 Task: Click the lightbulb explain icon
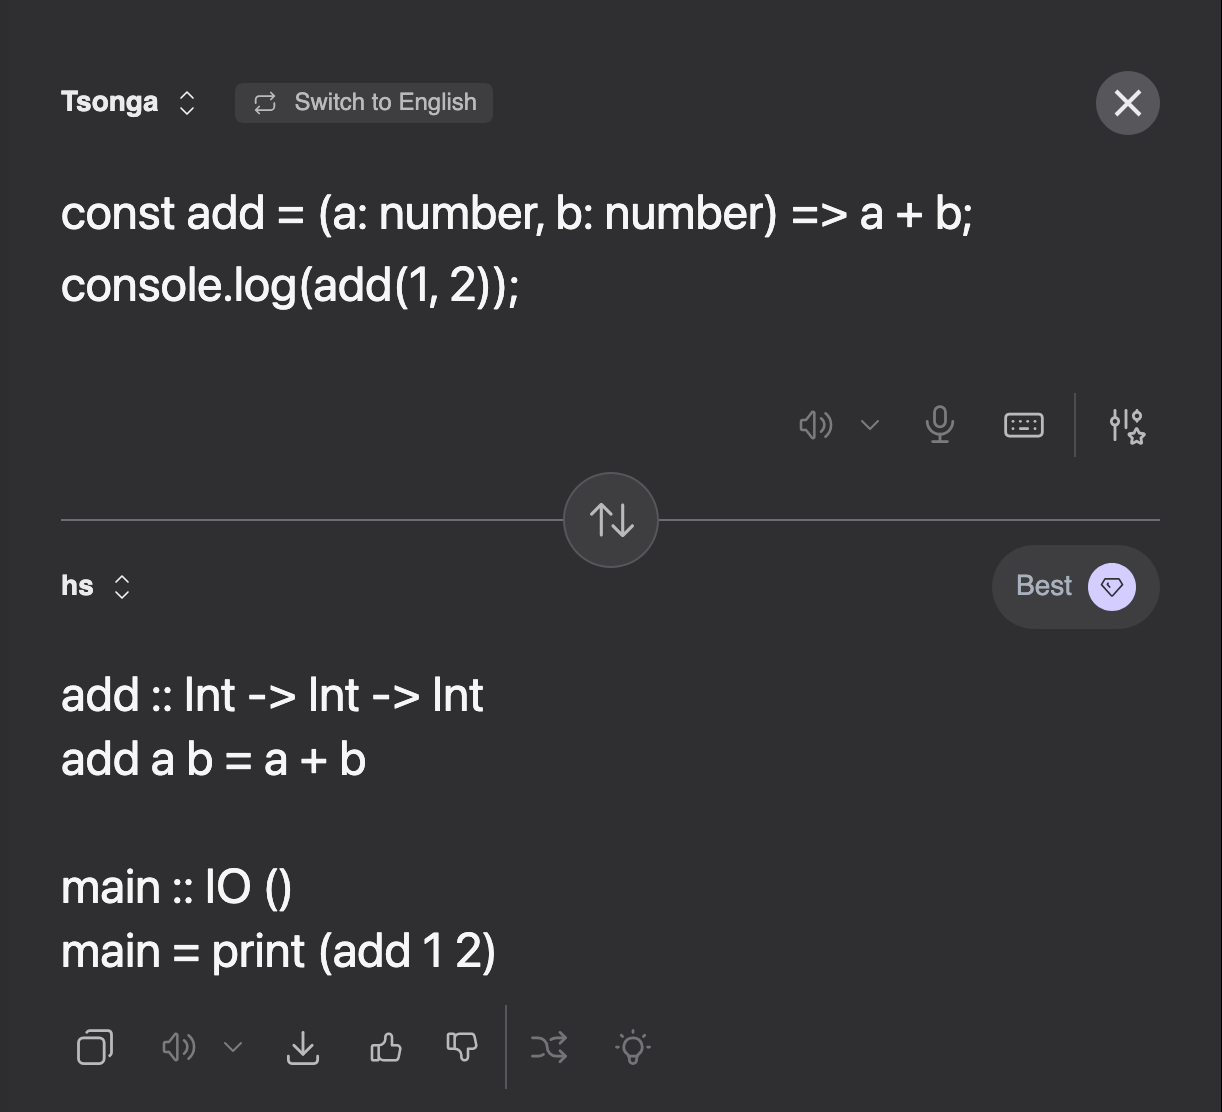pos(633,1047)
